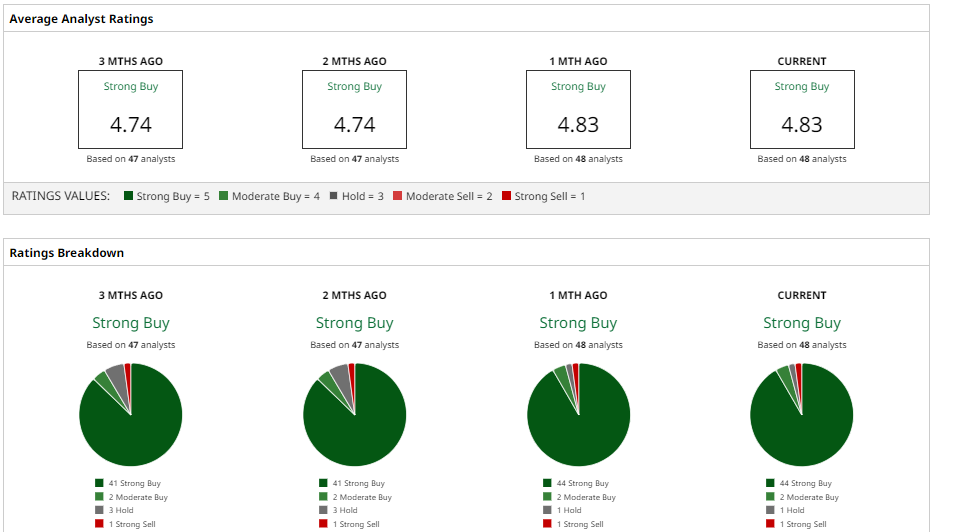Click the '3 MTHS AGO' header in Average Analyst Ratings
This screenshot has width=953, height=532.
coord(131,61)
